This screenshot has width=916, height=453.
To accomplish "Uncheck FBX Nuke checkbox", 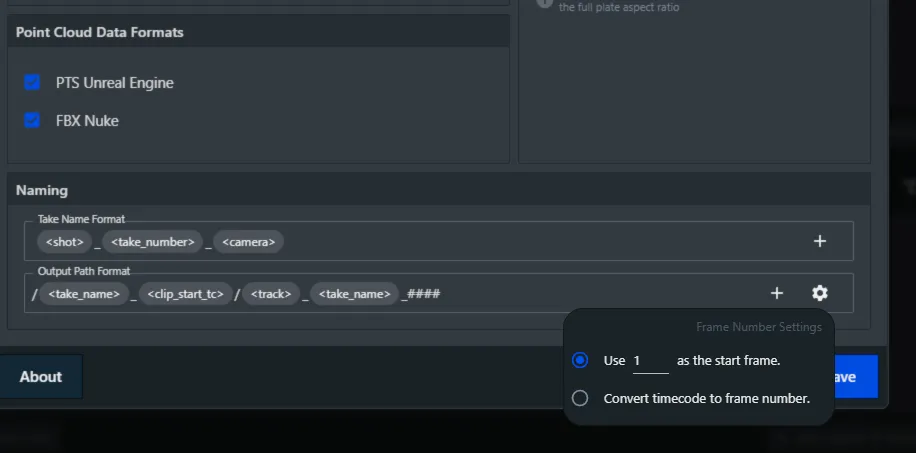I will click(32, 120).
